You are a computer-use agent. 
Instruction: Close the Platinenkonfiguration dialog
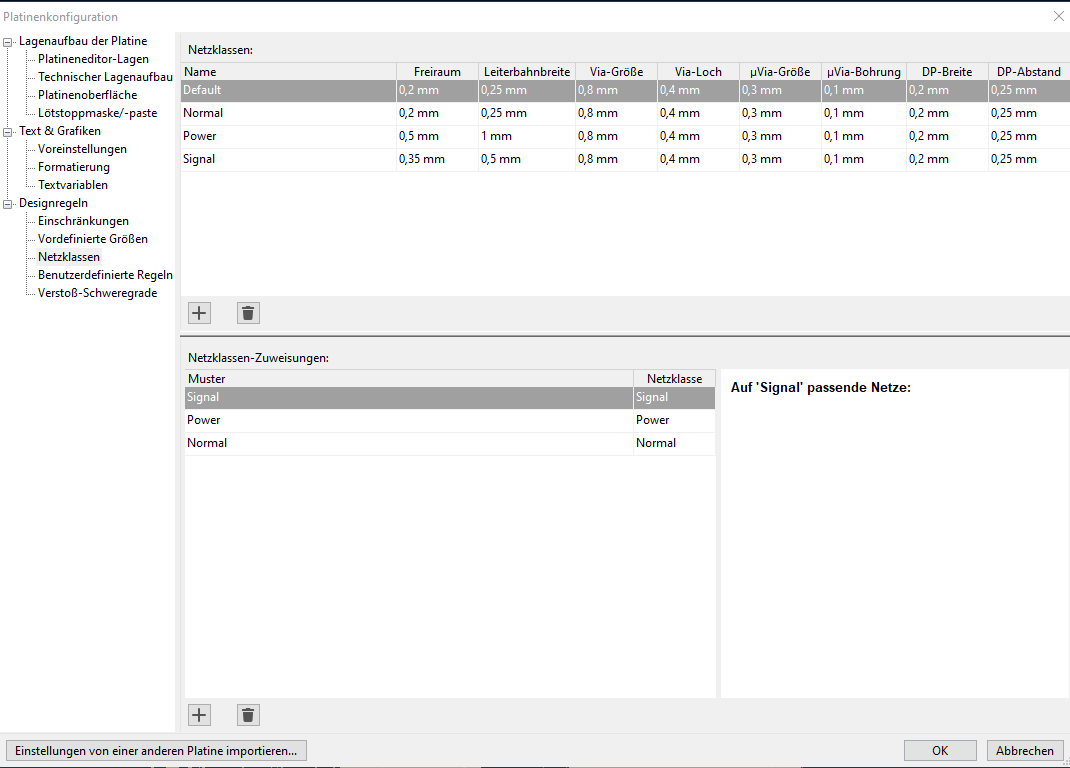tap(1058, 16)
